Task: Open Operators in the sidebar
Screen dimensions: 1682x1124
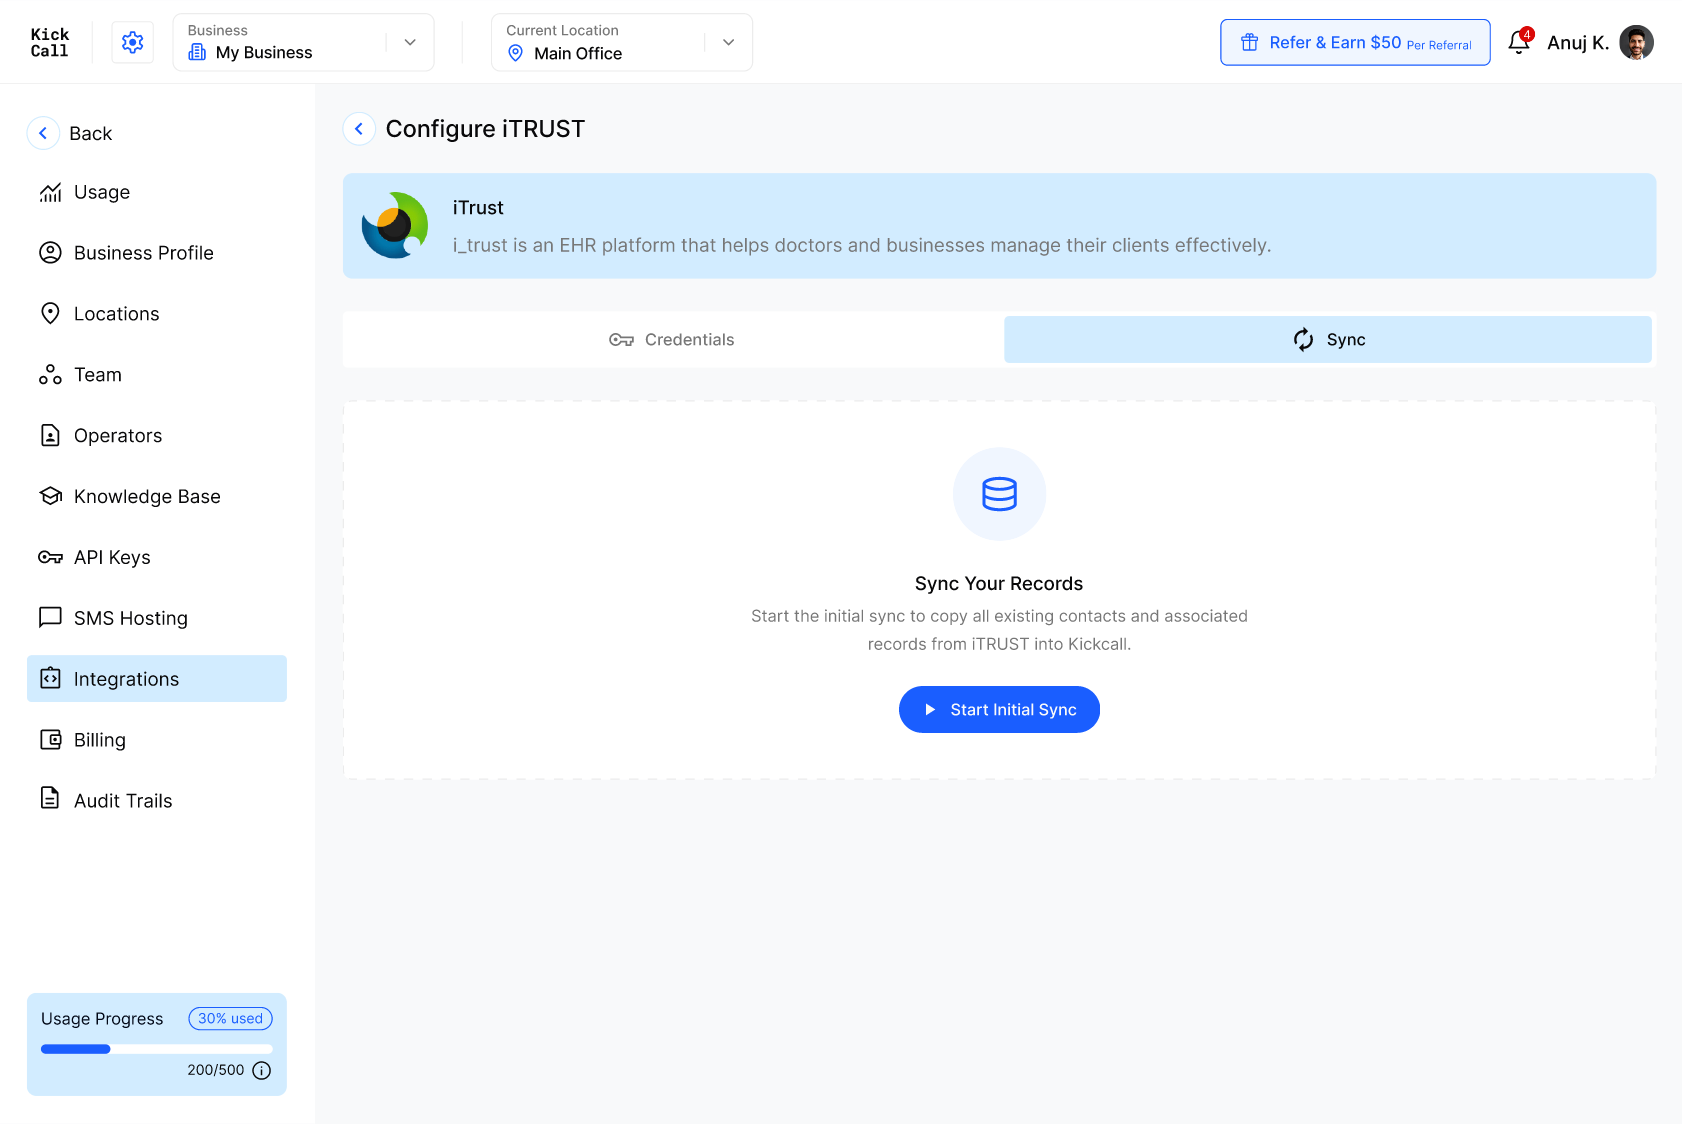Action: point(157,435)
